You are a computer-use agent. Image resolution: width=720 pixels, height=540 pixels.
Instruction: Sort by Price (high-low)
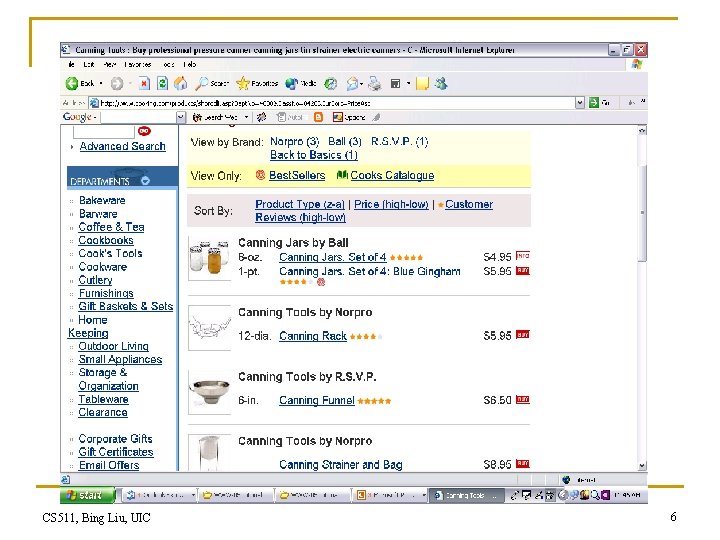pyautogui.click(x=391, y=204)
